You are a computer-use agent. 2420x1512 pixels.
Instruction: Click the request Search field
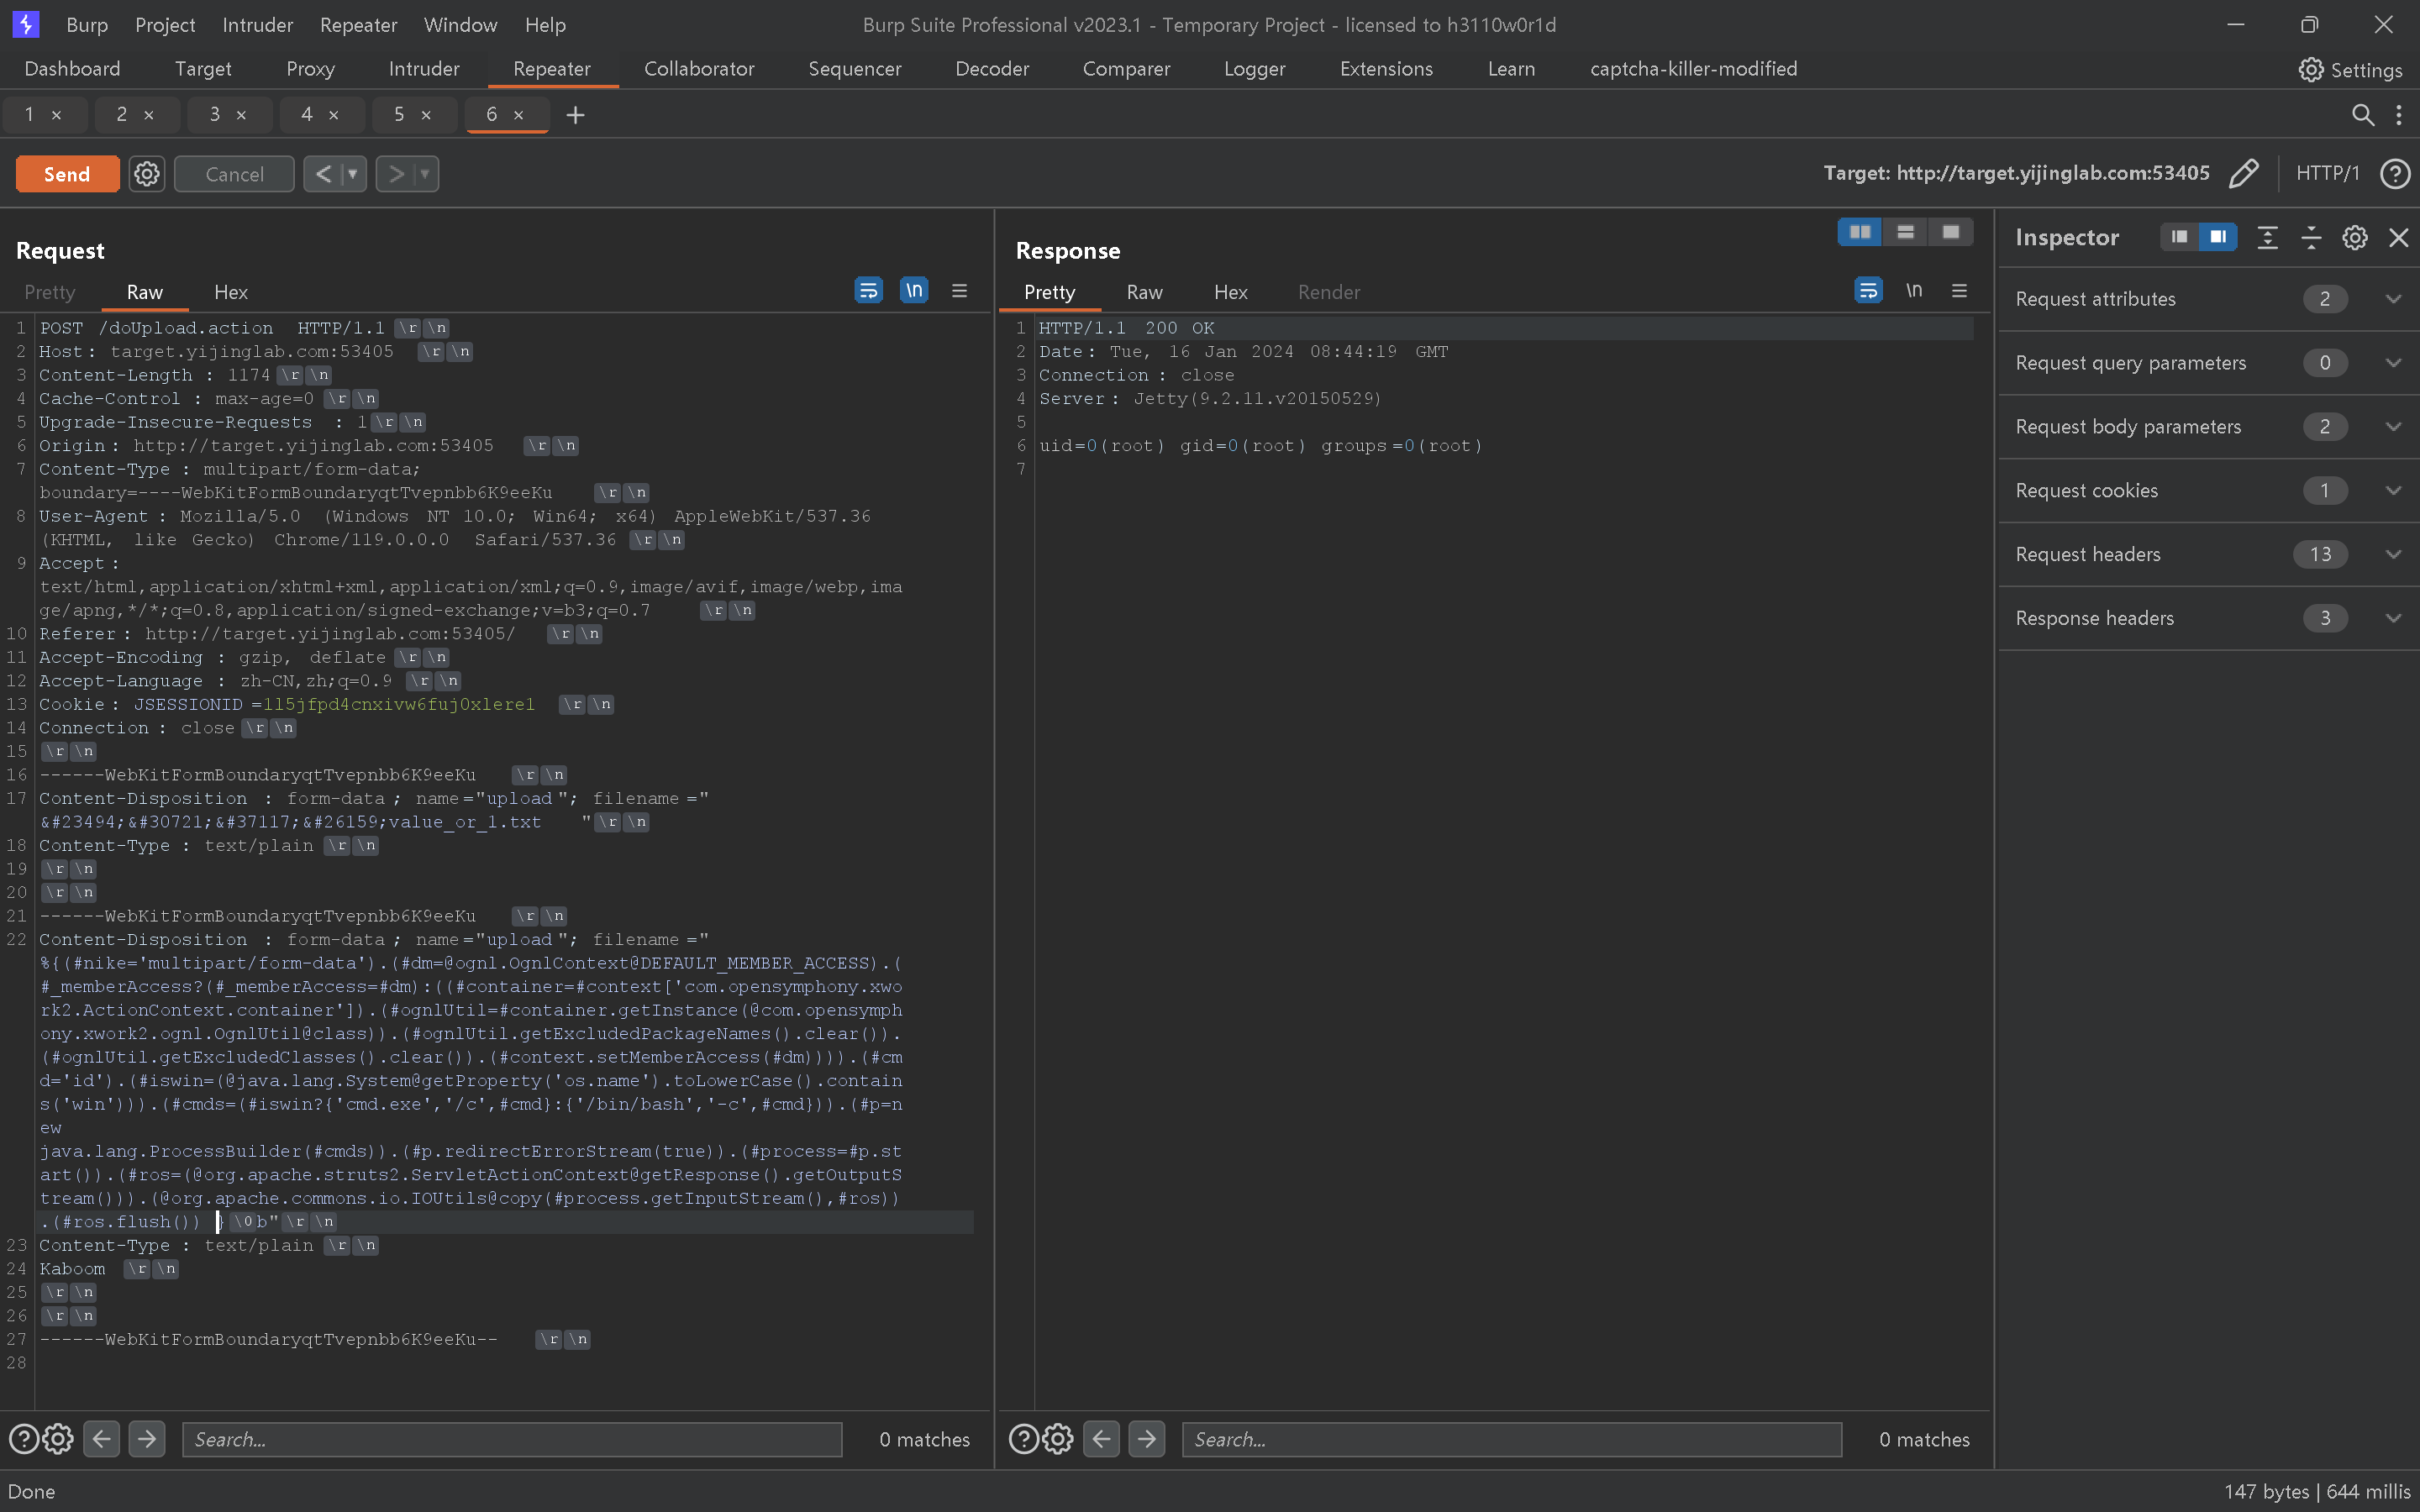(512, 1440)
